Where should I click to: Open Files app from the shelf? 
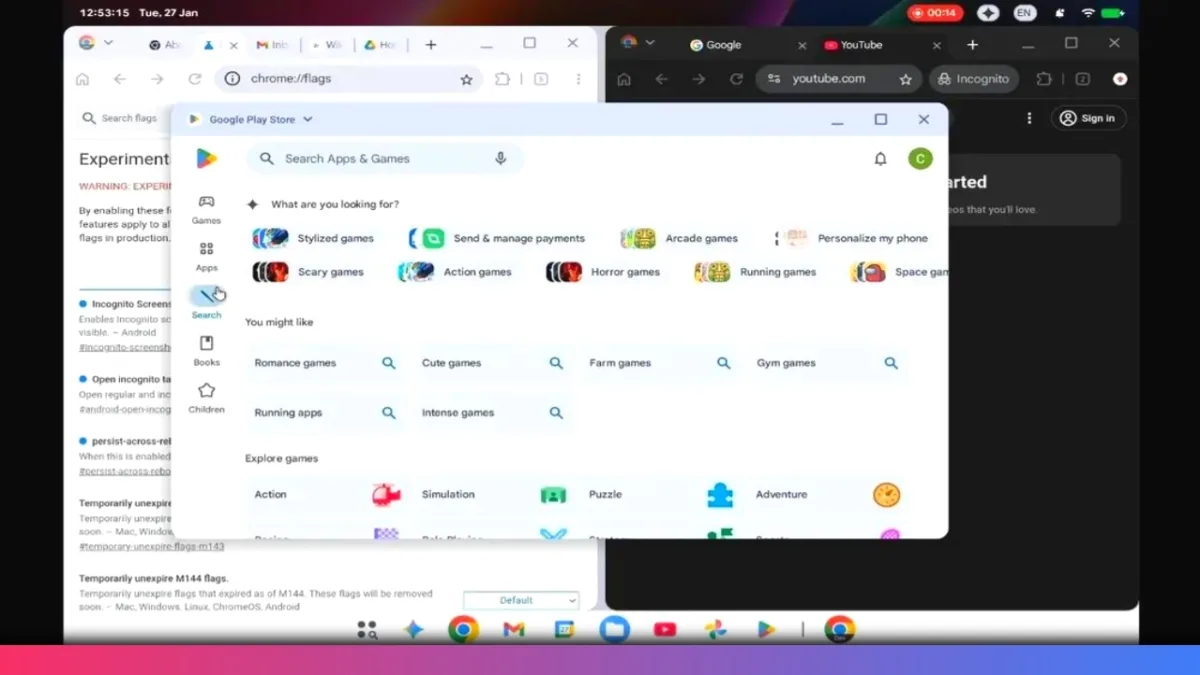(x=614, y=630)
